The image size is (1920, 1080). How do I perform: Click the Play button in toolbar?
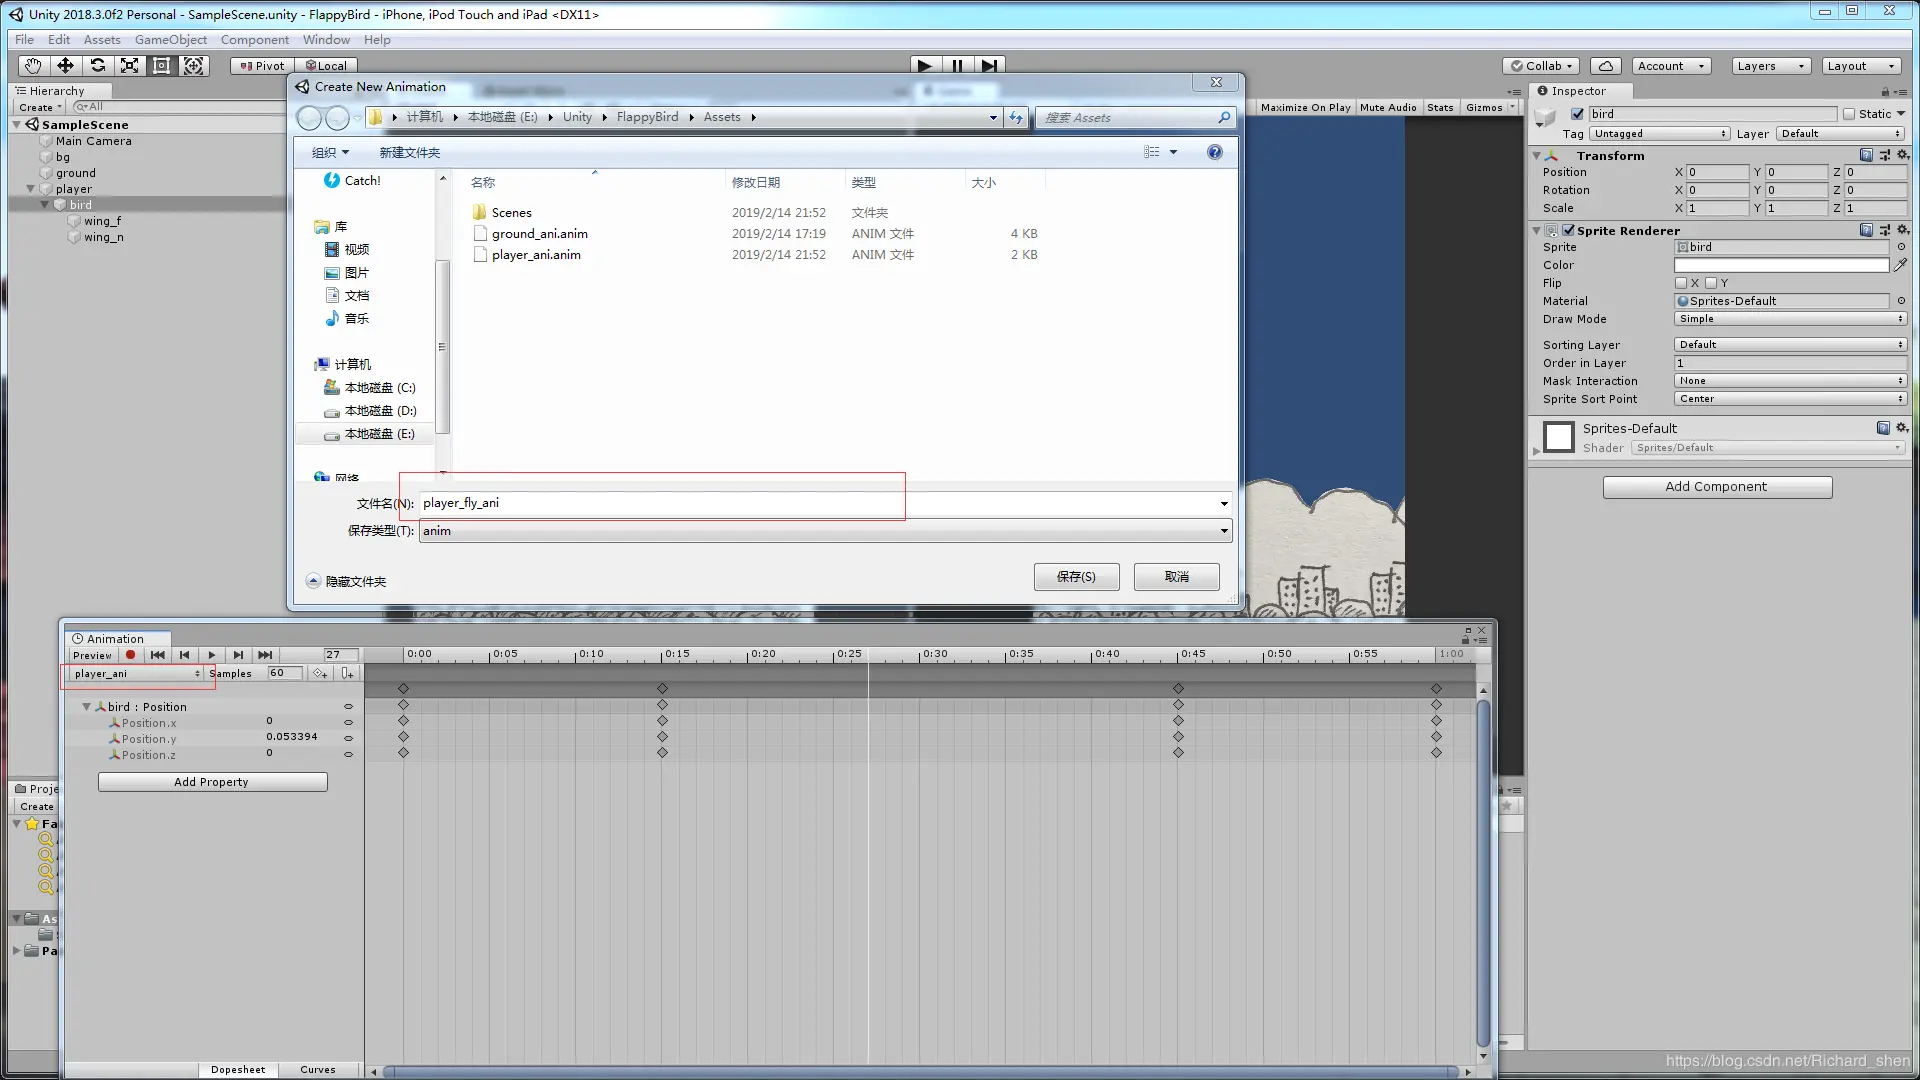coord(924,66)
